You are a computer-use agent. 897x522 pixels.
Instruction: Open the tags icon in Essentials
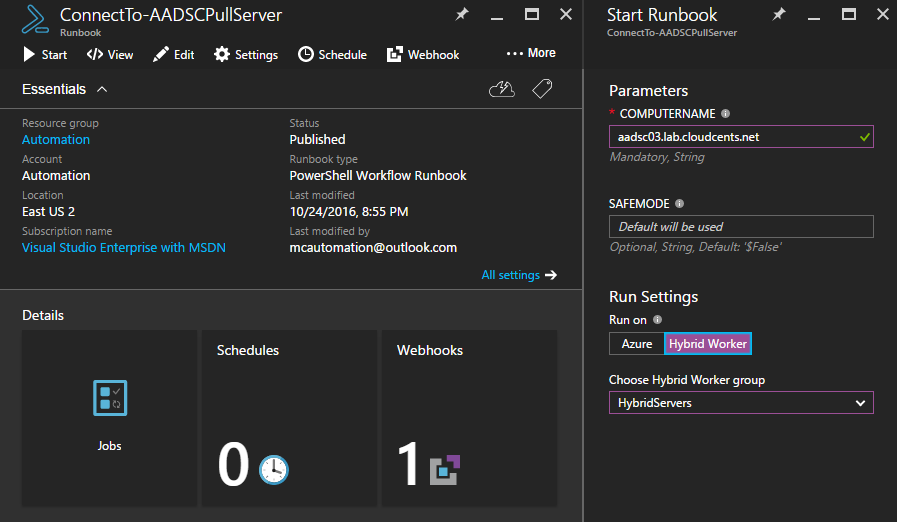tap(542, 89)
